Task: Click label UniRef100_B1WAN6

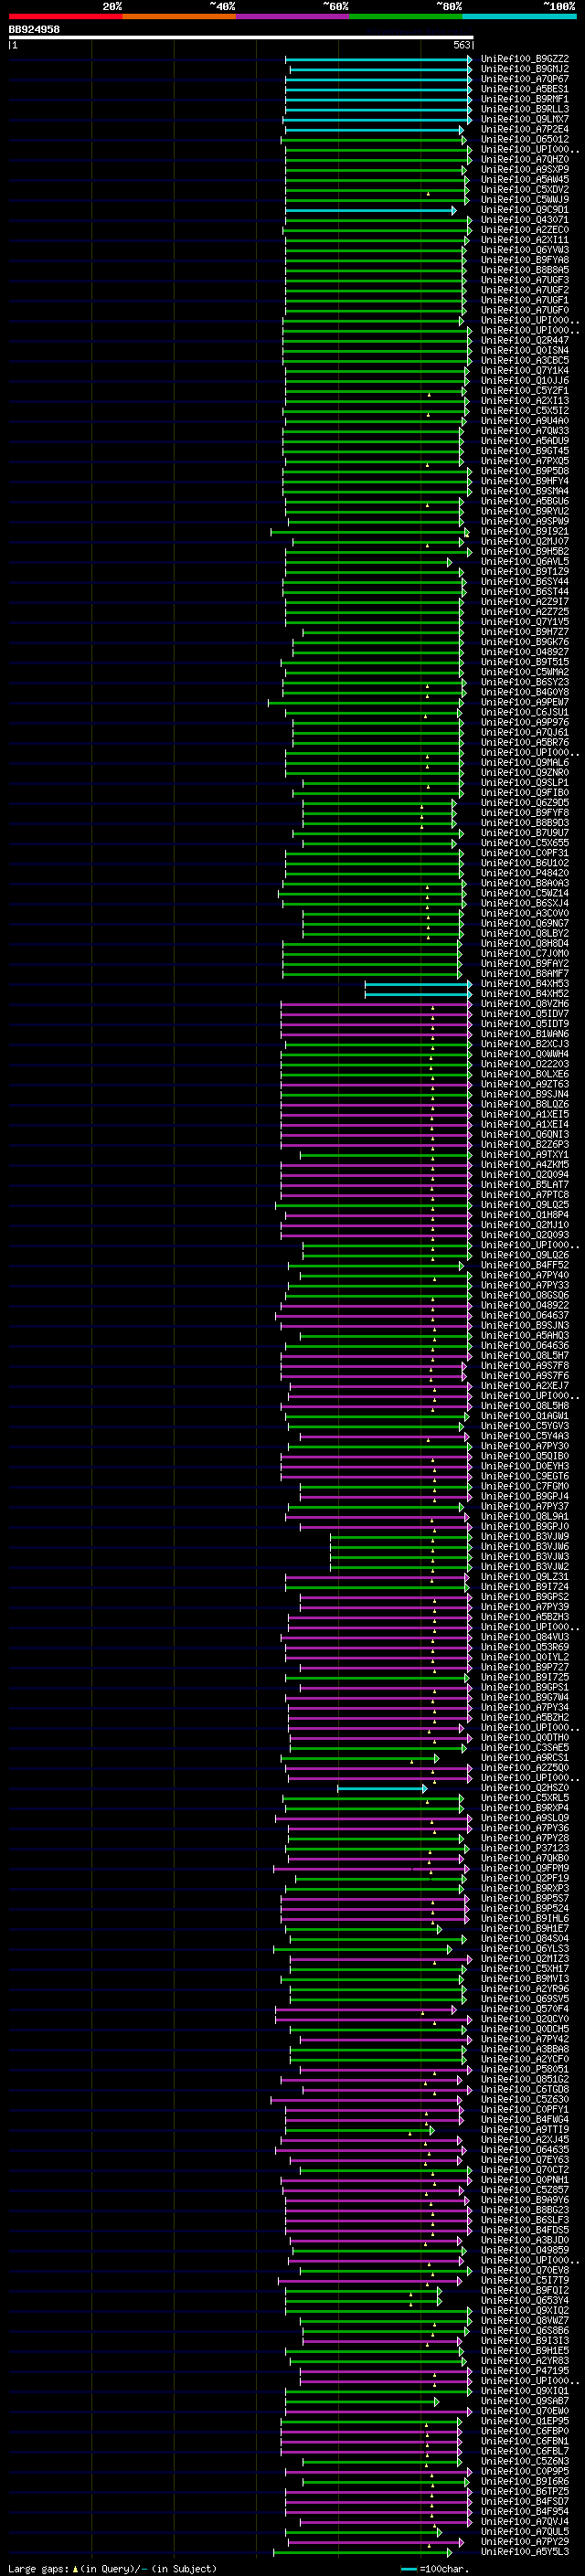Action: click(x=525, y=1034)
